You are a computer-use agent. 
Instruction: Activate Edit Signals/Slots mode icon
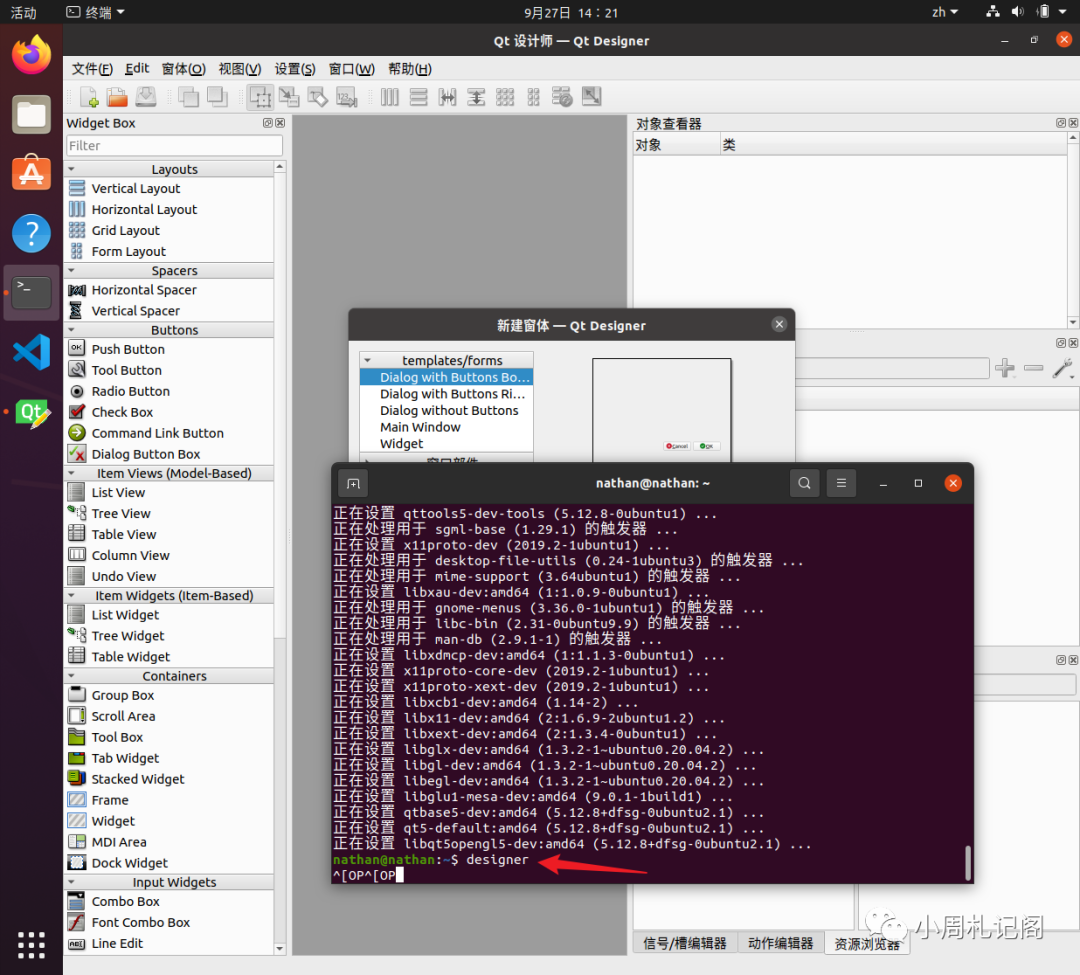tap(289, 97)
